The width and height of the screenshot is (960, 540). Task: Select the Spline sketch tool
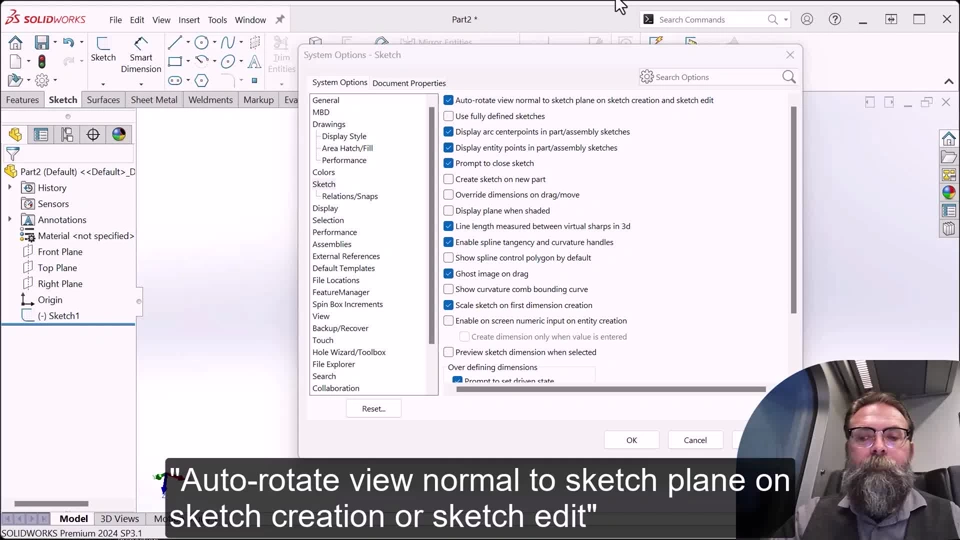227,42
